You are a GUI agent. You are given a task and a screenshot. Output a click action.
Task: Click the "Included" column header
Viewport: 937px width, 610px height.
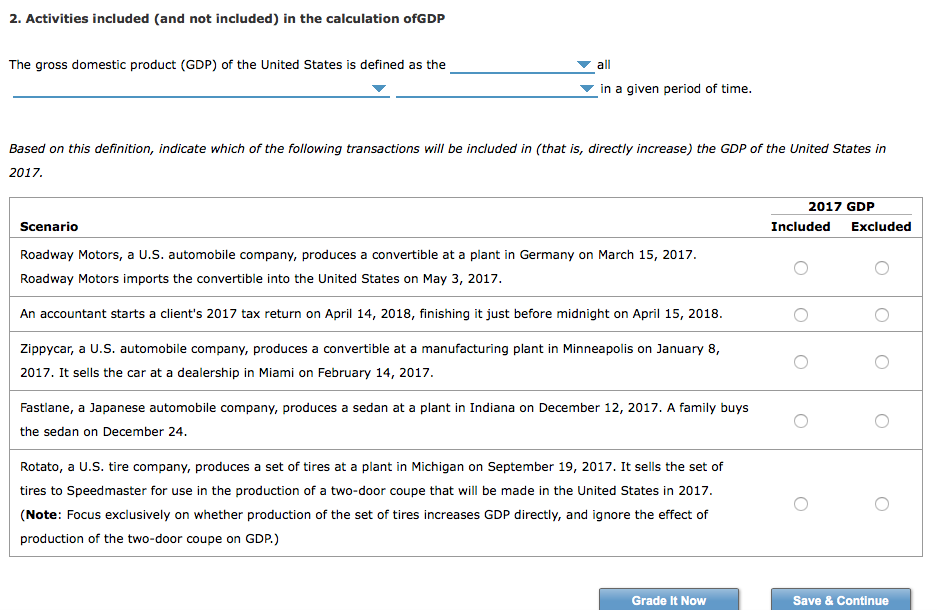click(800, 227)
